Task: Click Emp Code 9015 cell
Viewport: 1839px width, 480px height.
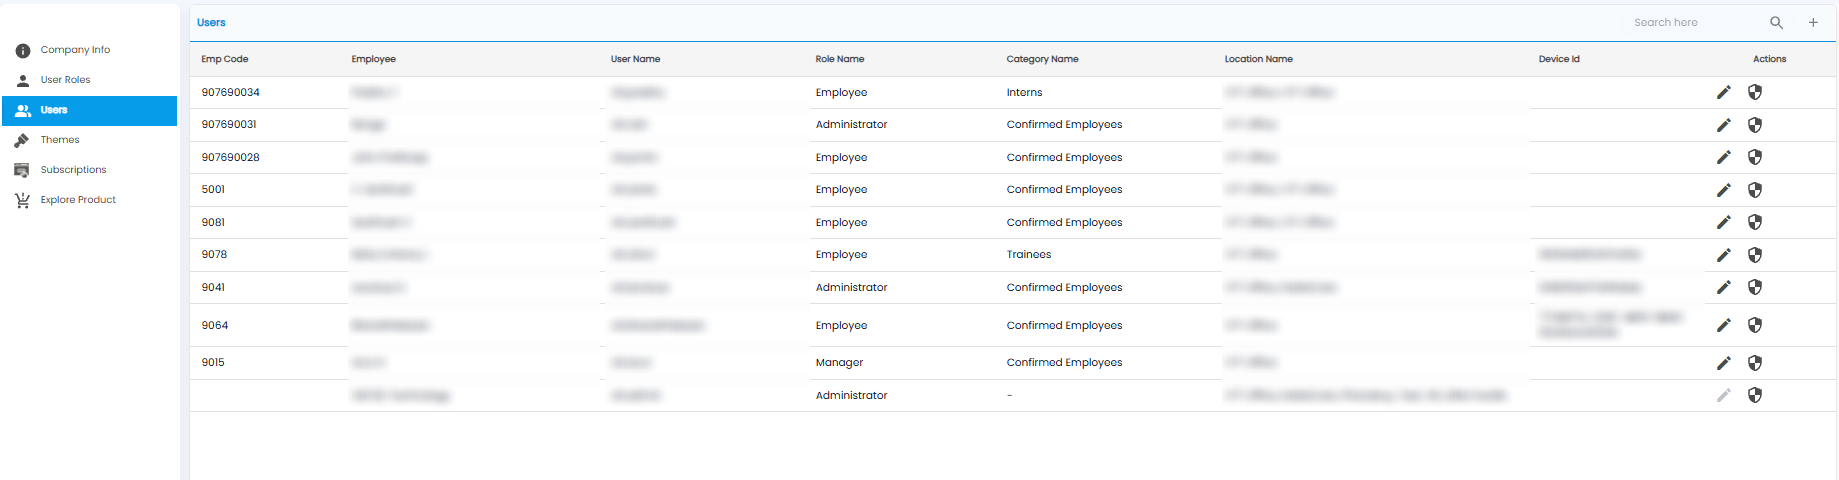Action: 213,362
